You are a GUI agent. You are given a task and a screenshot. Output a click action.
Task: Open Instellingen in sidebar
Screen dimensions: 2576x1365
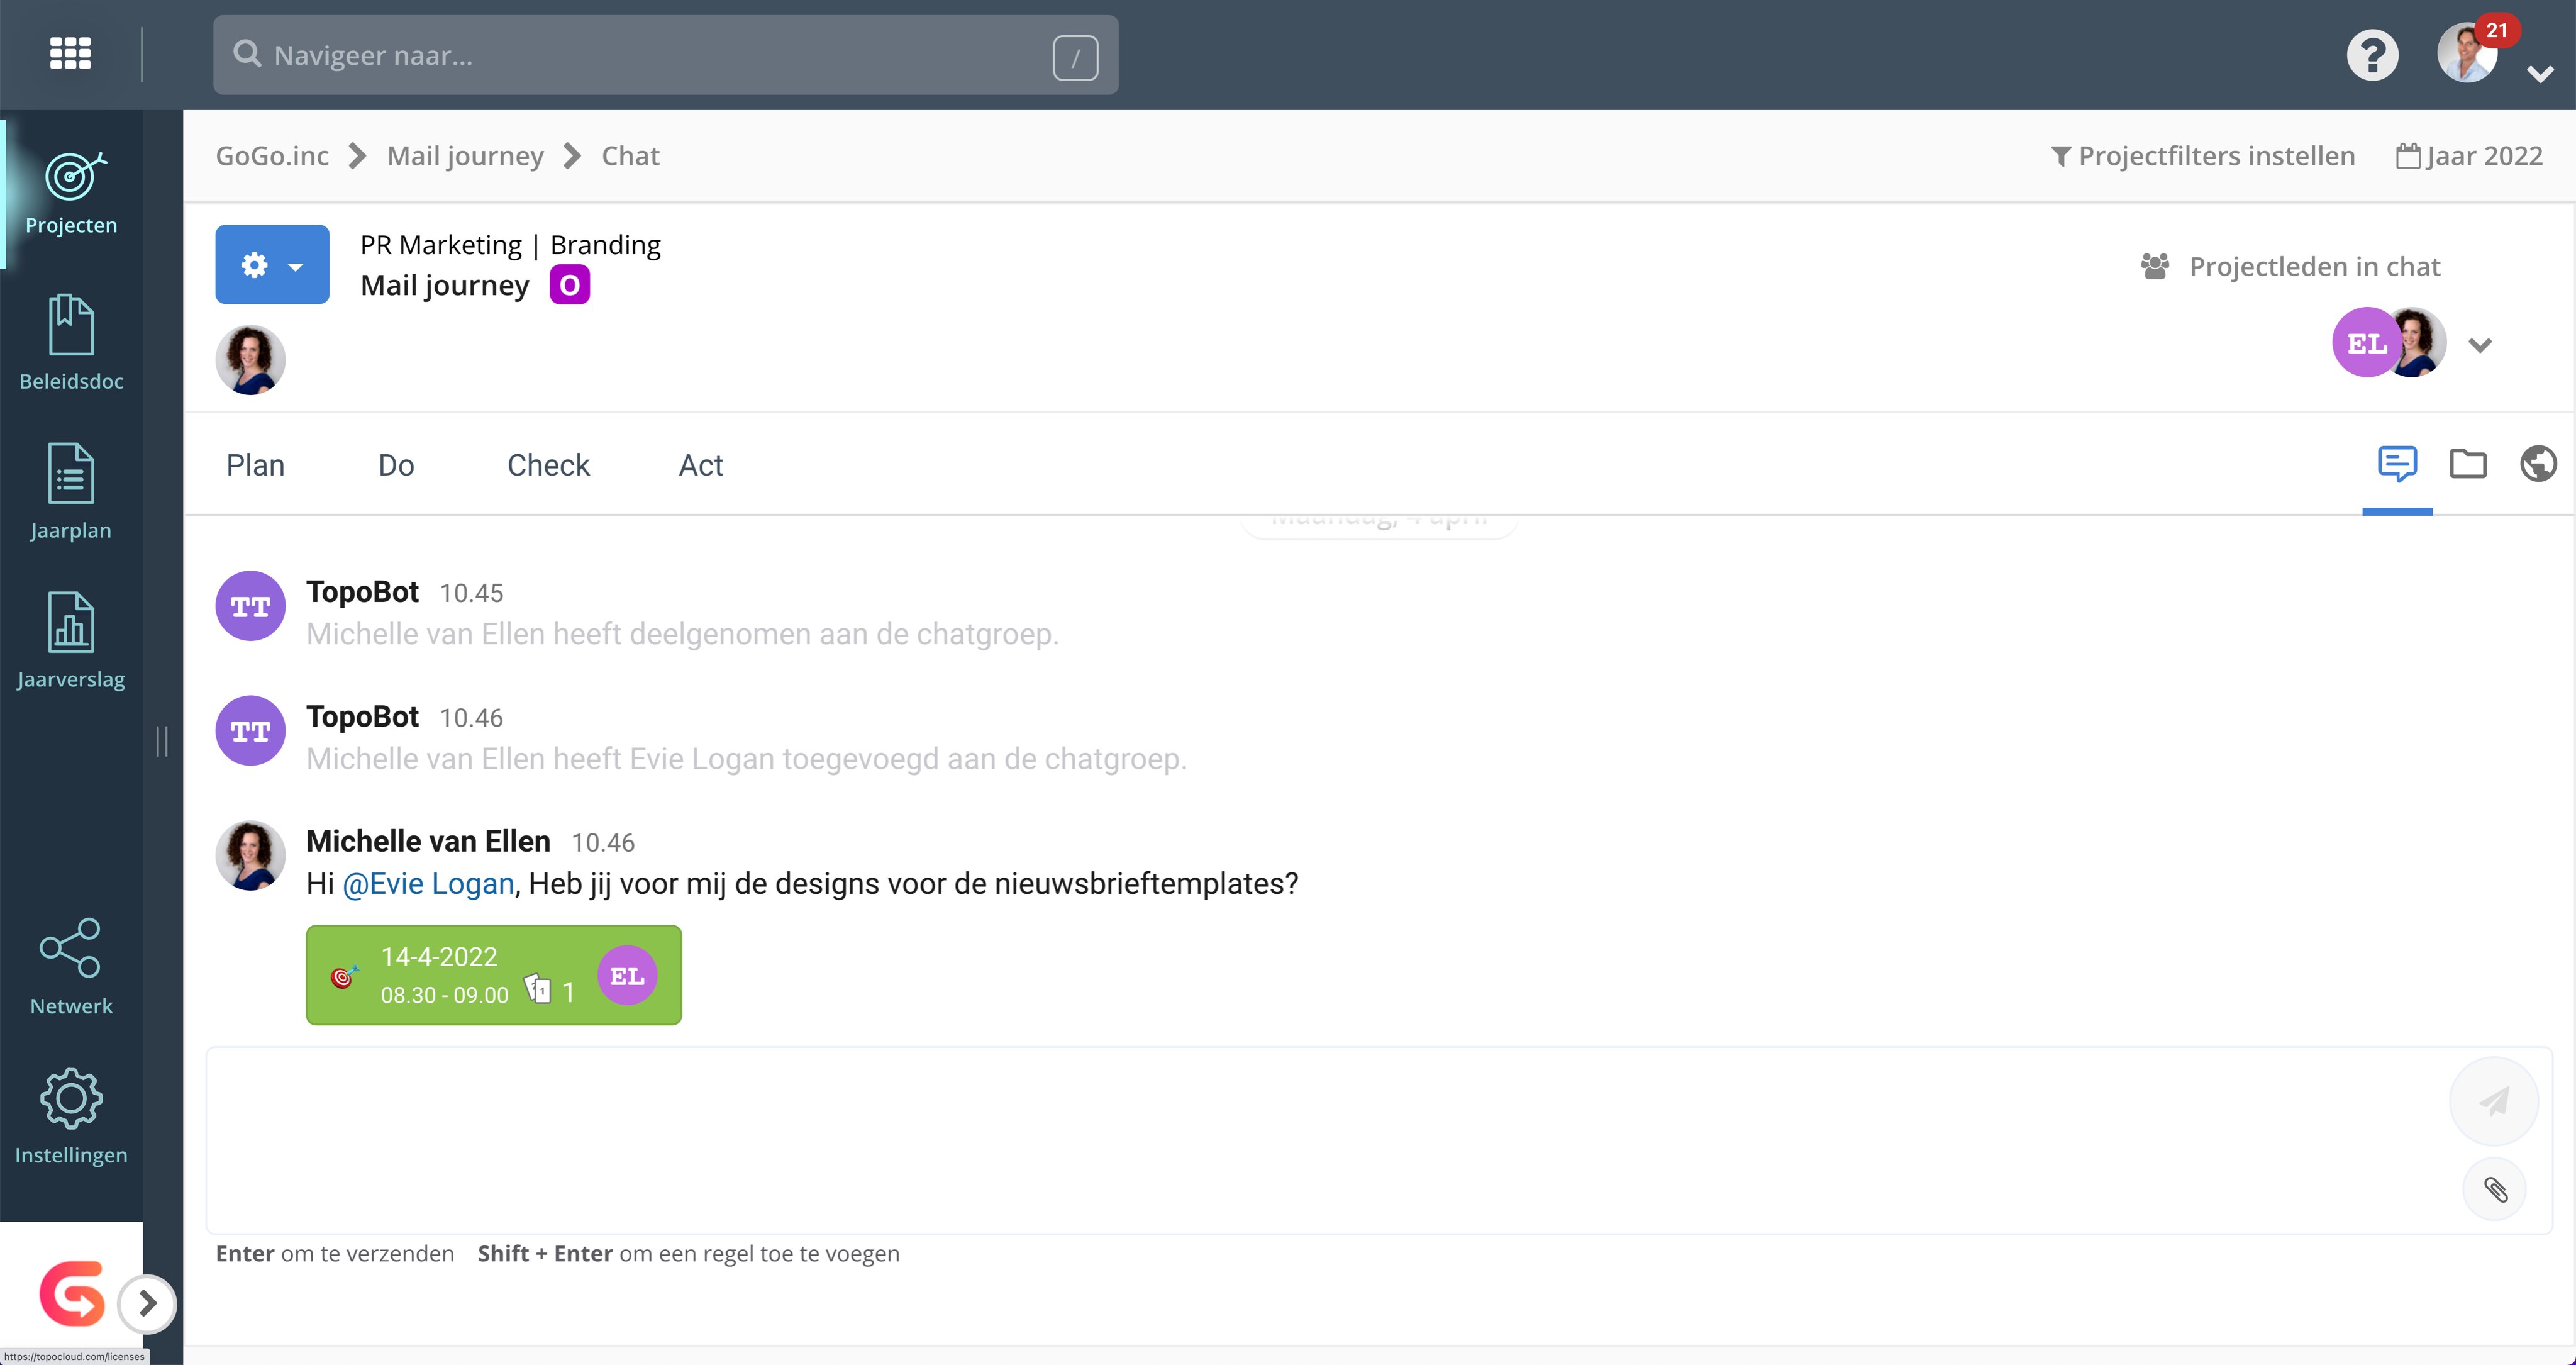71,1117
